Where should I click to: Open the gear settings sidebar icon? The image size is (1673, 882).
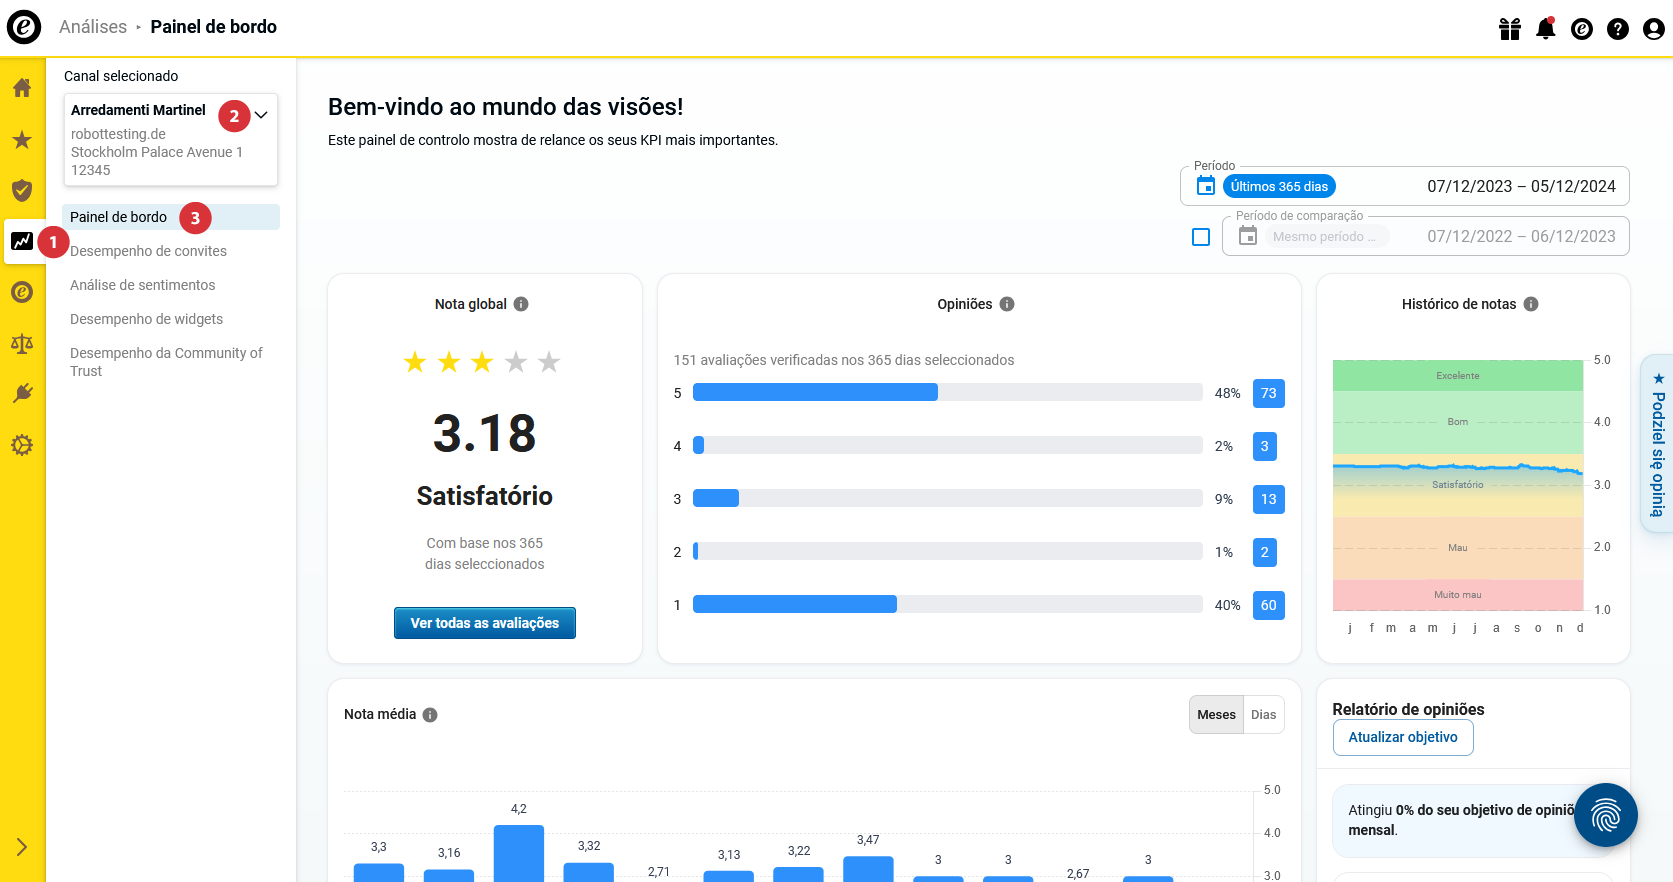point(22,445)
